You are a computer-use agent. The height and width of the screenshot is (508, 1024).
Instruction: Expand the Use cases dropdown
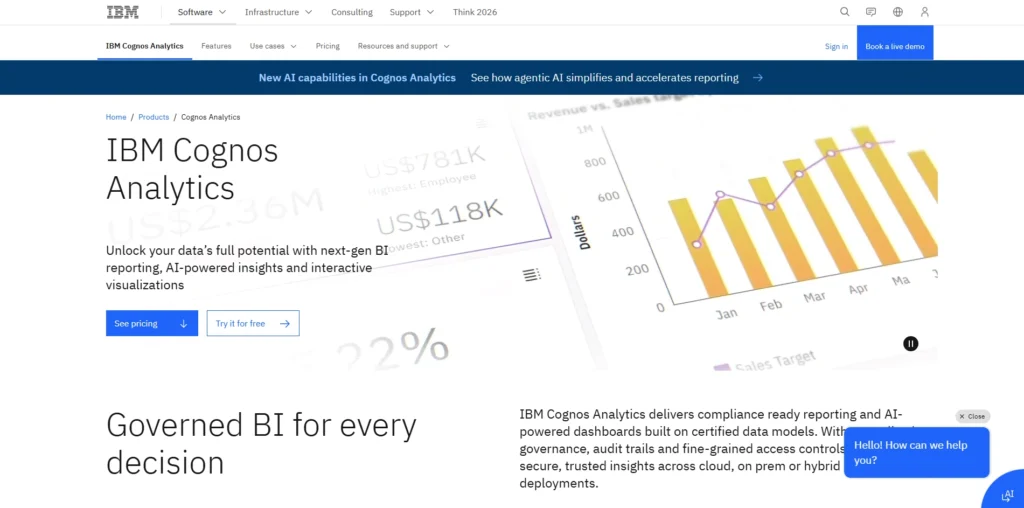(273, 46)
